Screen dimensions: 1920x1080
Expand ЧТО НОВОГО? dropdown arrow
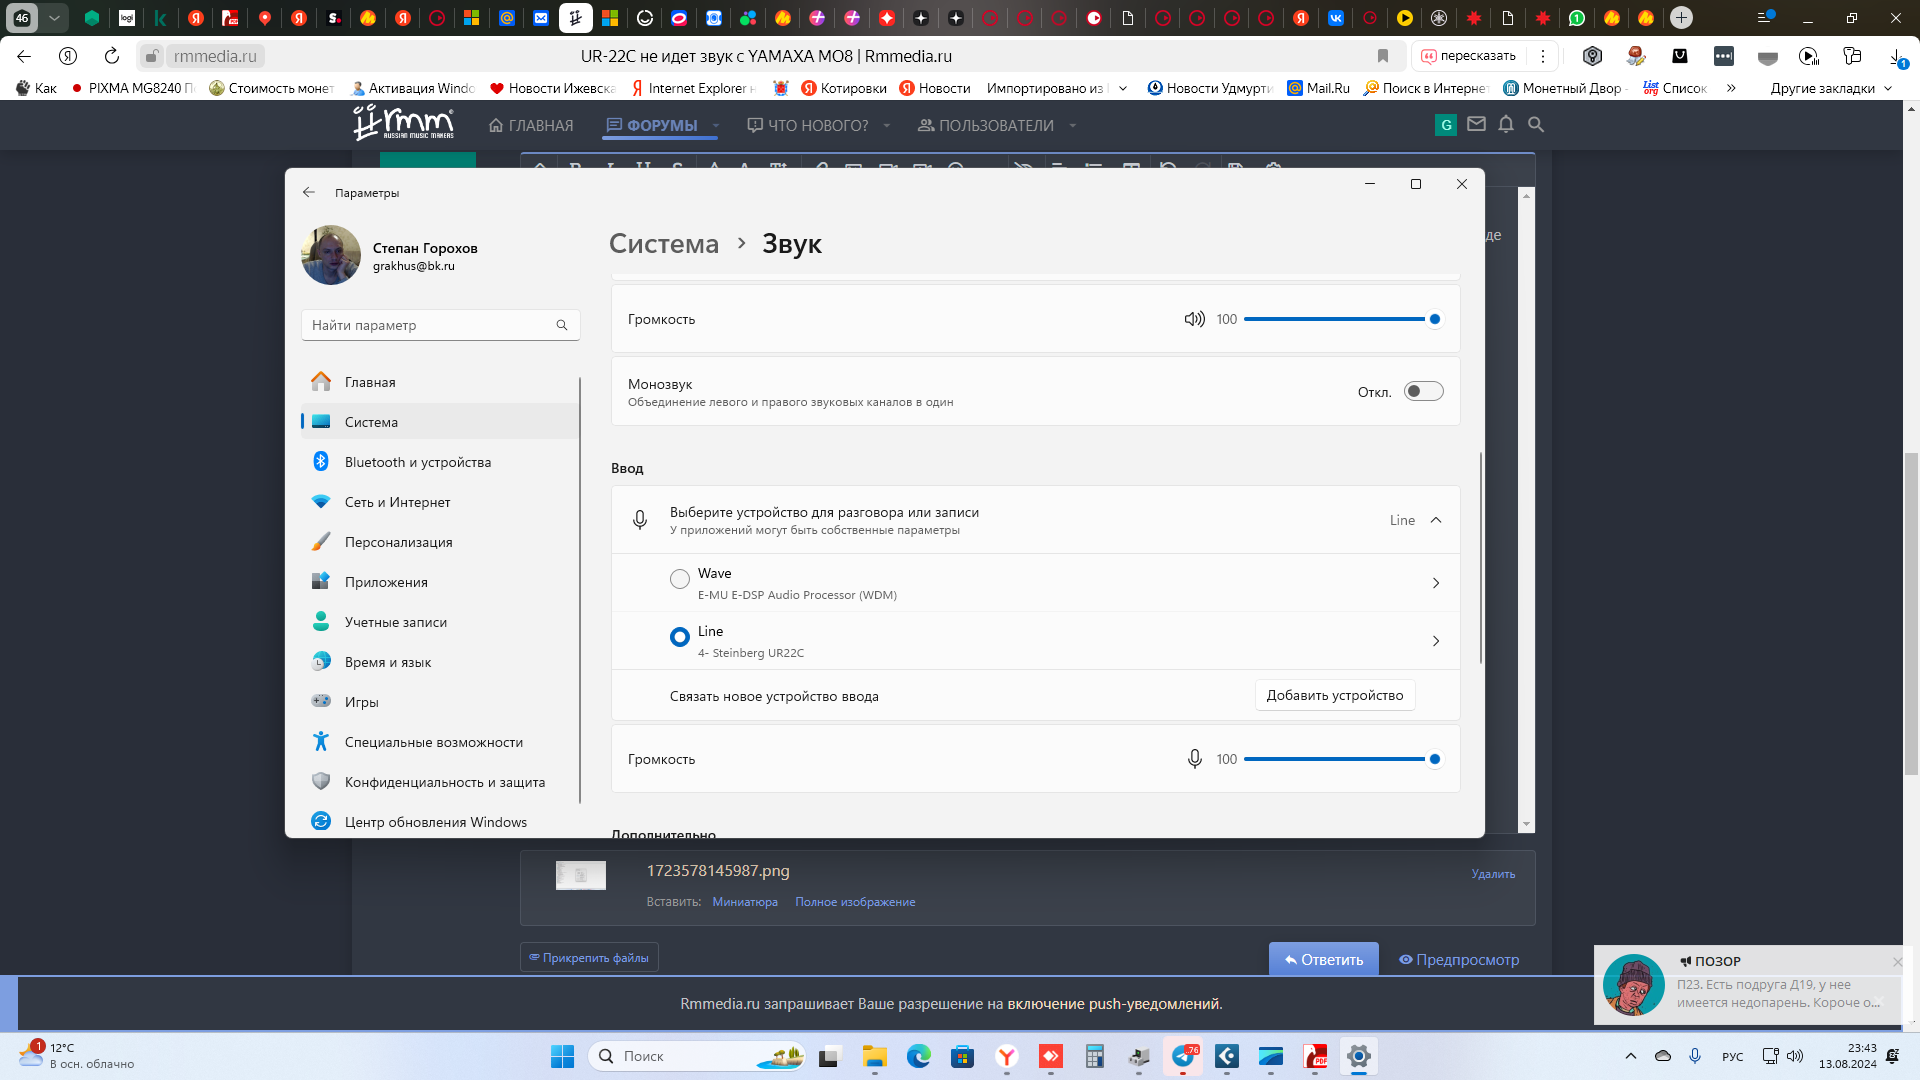[886, 126]
